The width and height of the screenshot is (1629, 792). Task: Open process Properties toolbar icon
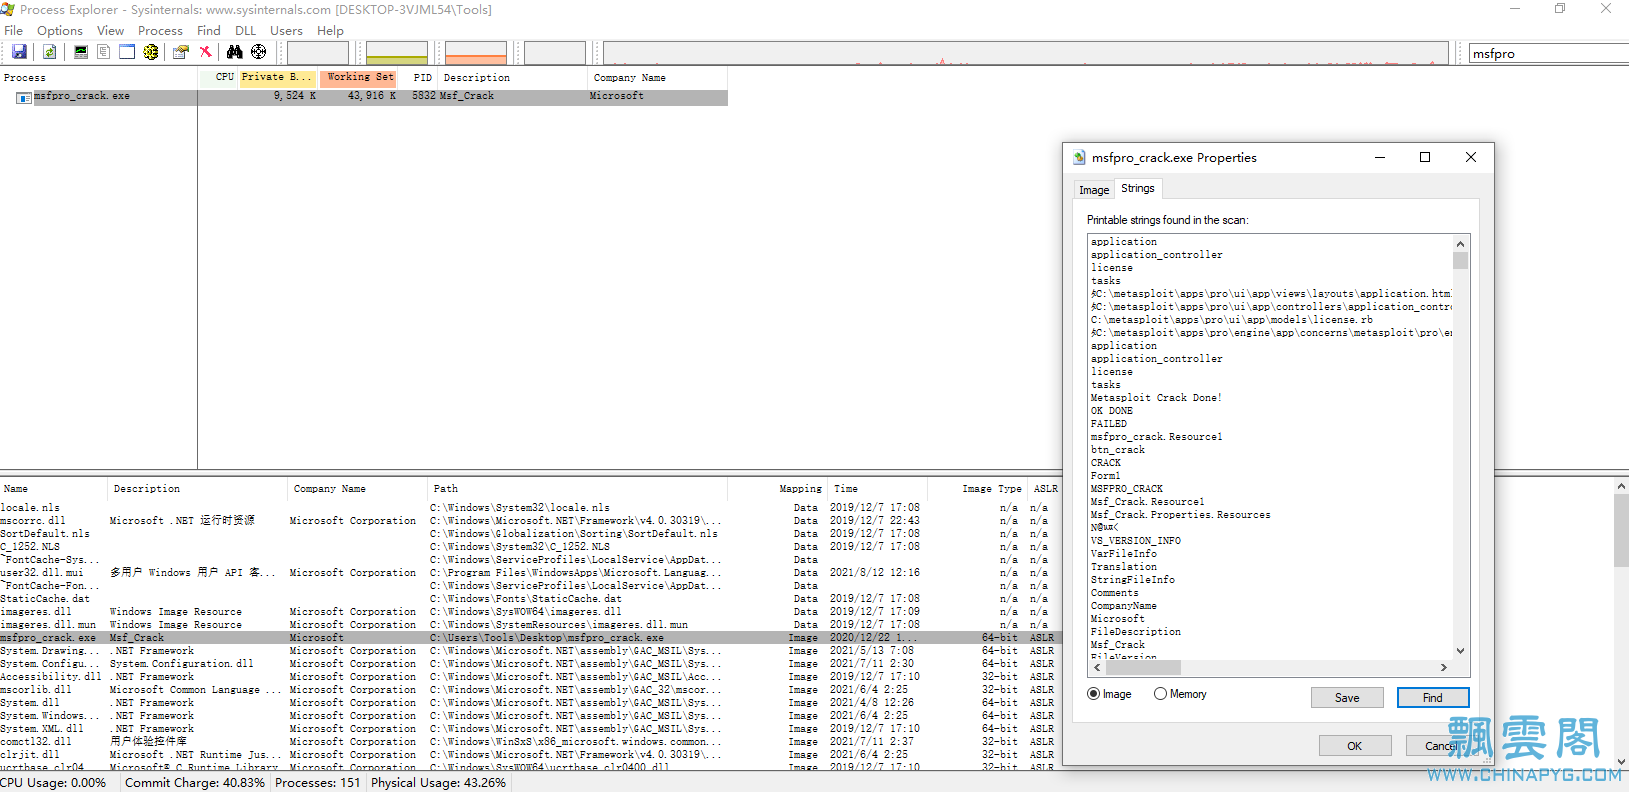tap(181, 52)
